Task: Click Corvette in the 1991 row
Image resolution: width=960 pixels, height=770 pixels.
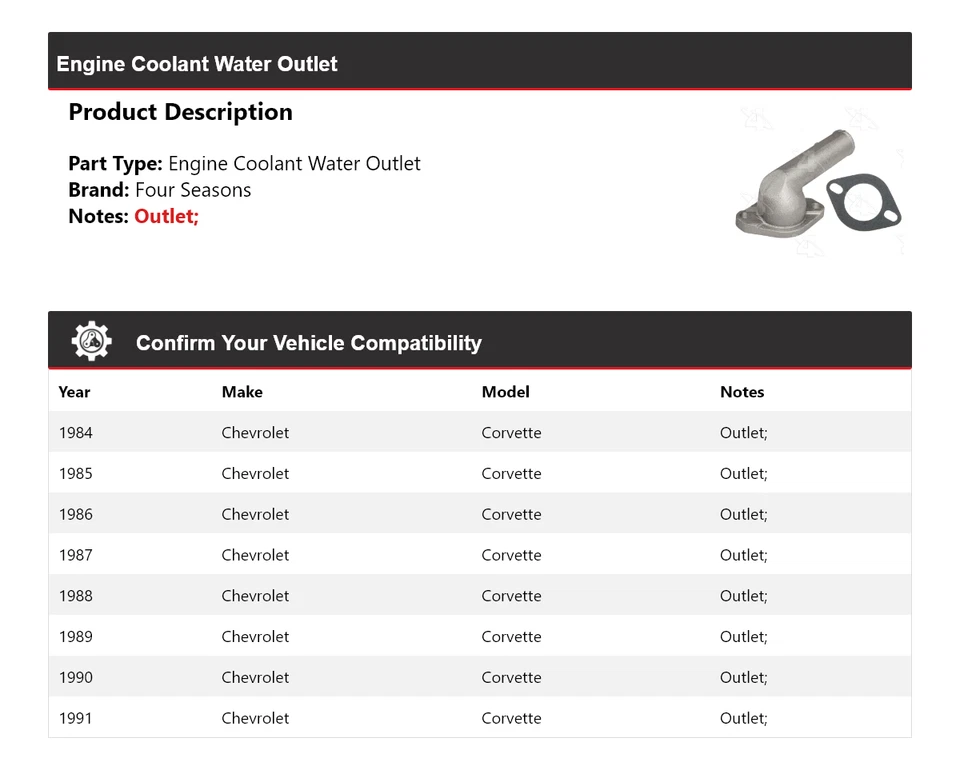Action: tap(511, 718)
